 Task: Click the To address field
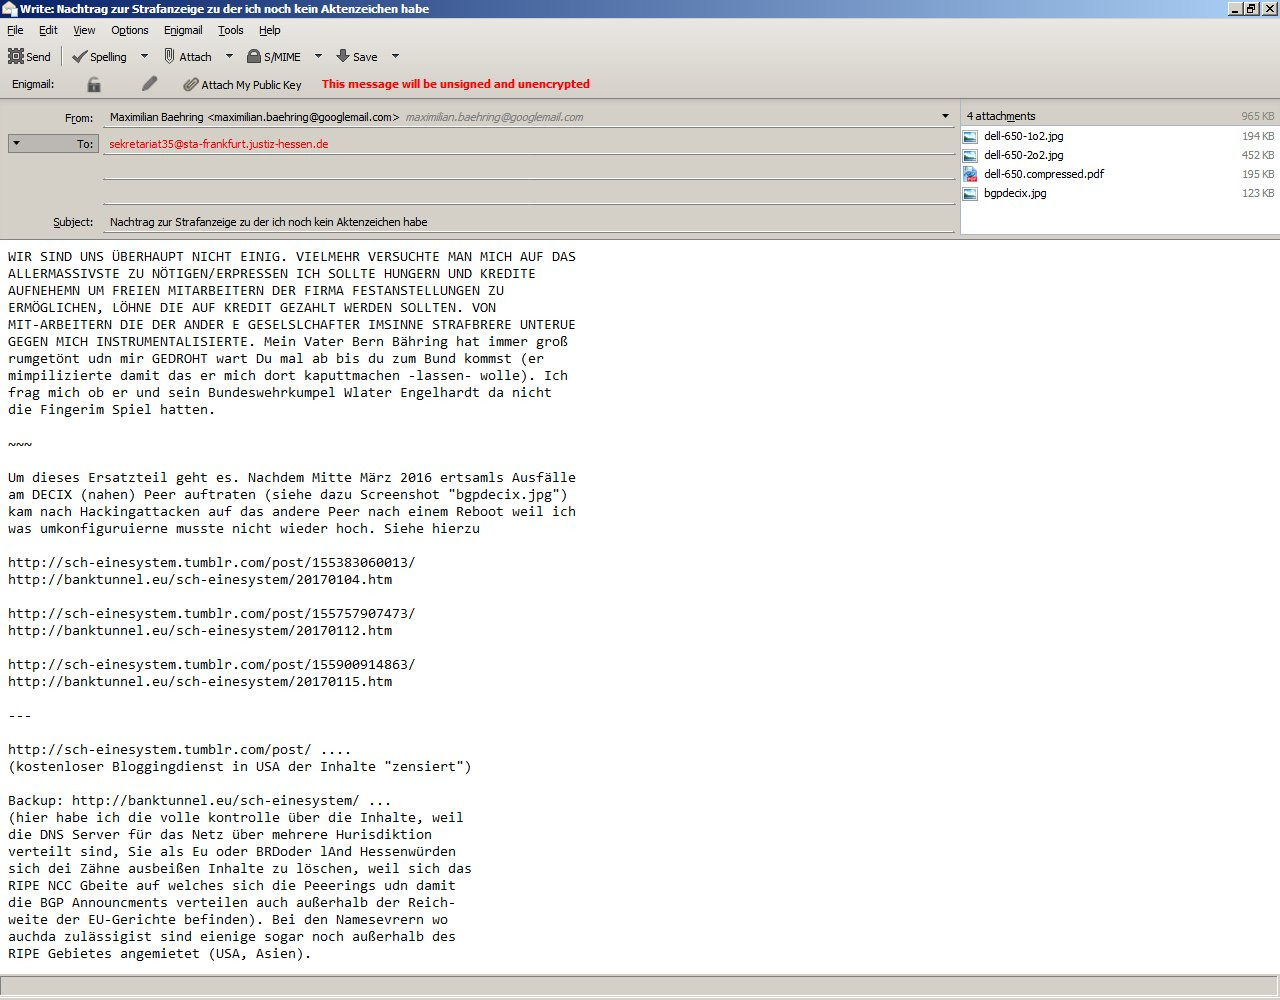530,144
